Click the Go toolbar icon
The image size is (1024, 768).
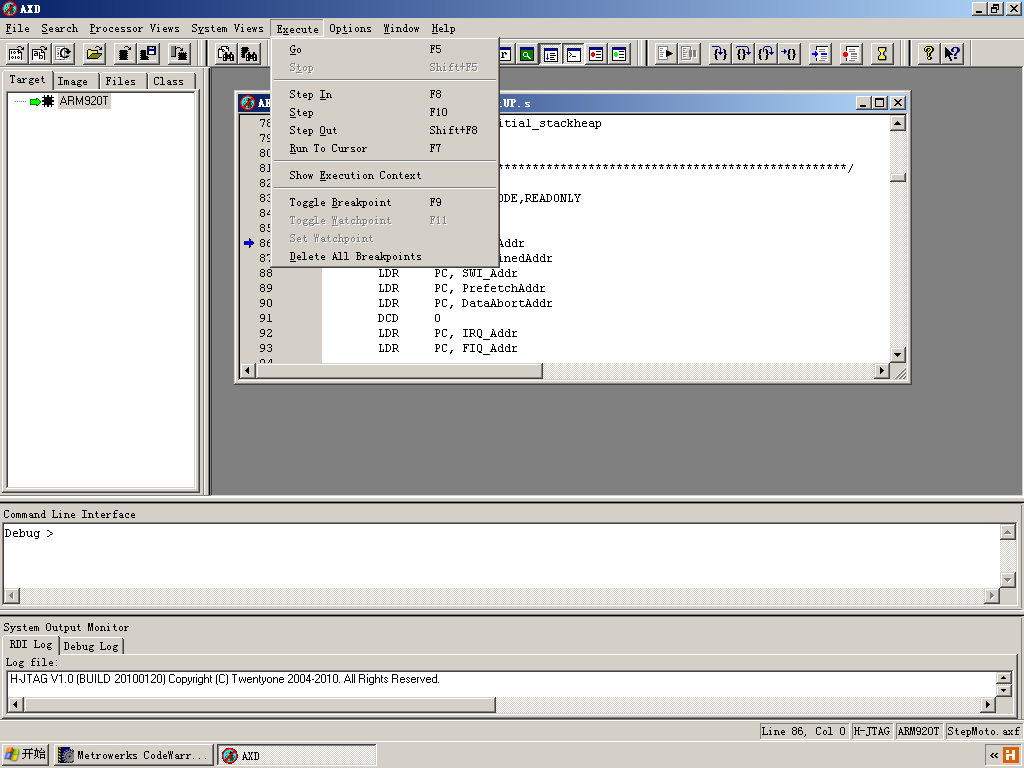pos(665,54)
